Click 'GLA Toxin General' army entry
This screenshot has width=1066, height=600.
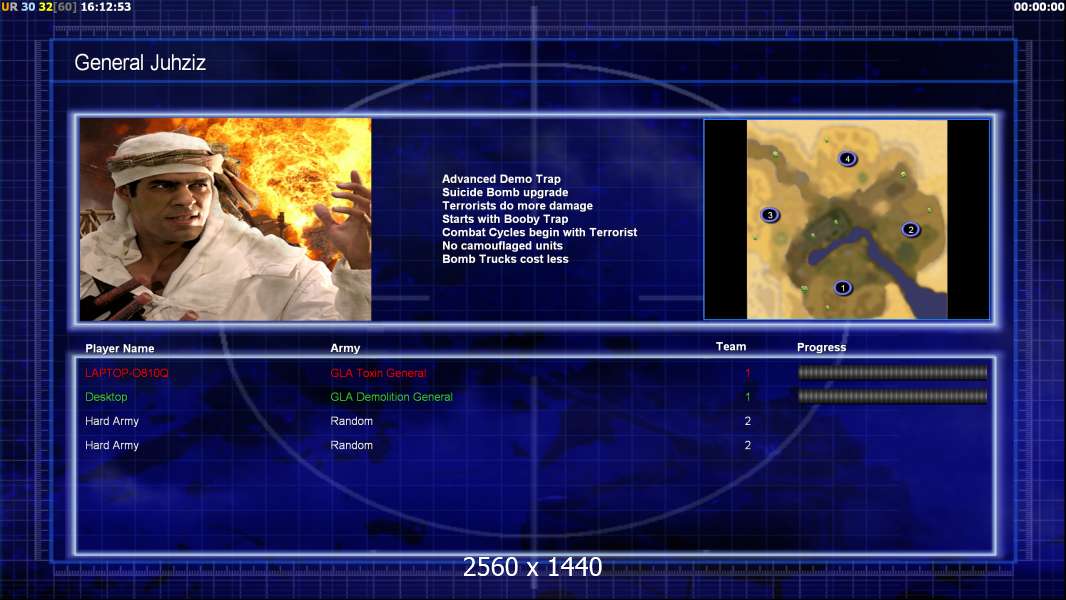[378, 373]
